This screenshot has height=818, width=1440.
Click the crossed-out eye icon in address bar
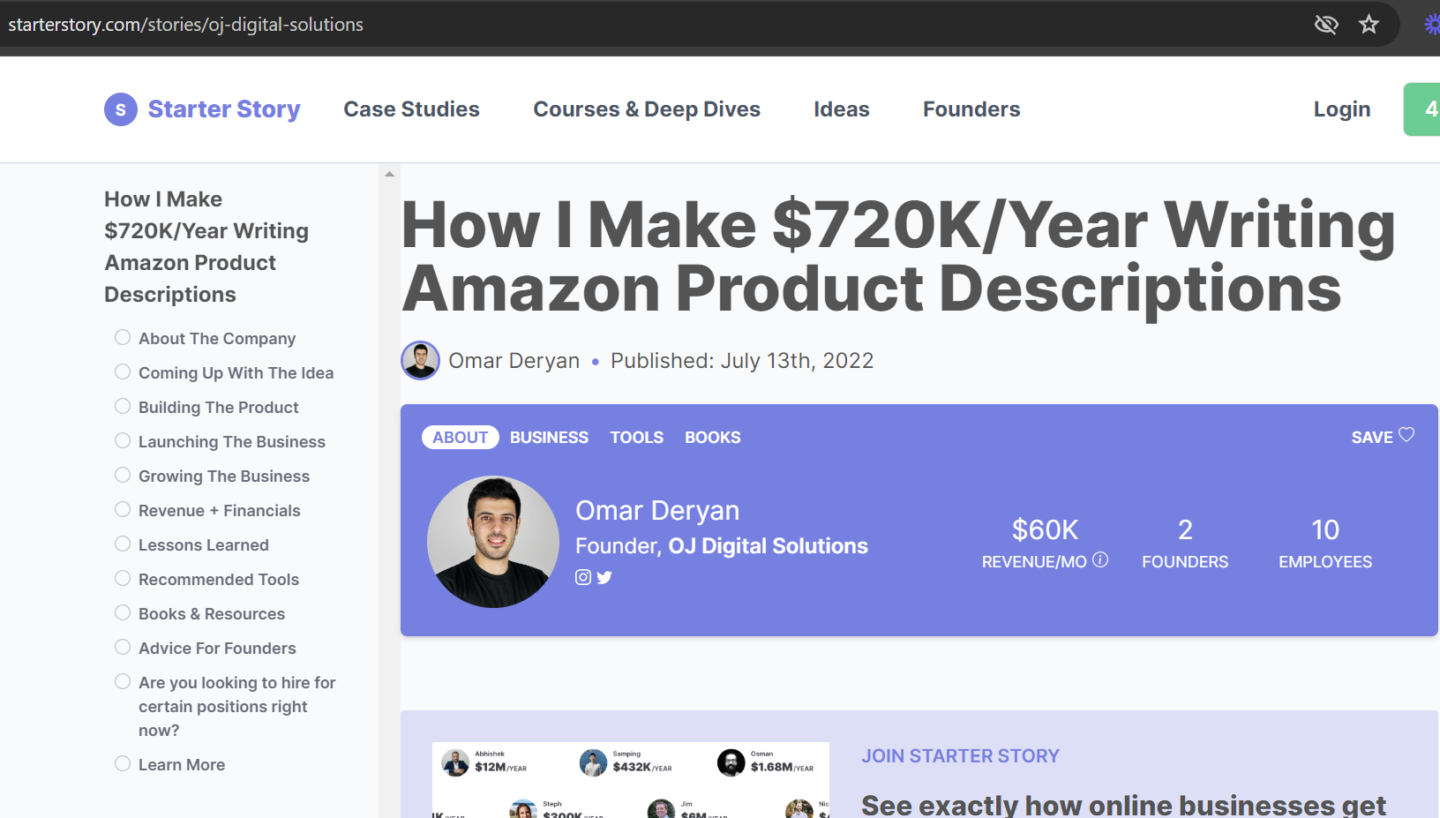[x=1326, y=24]
